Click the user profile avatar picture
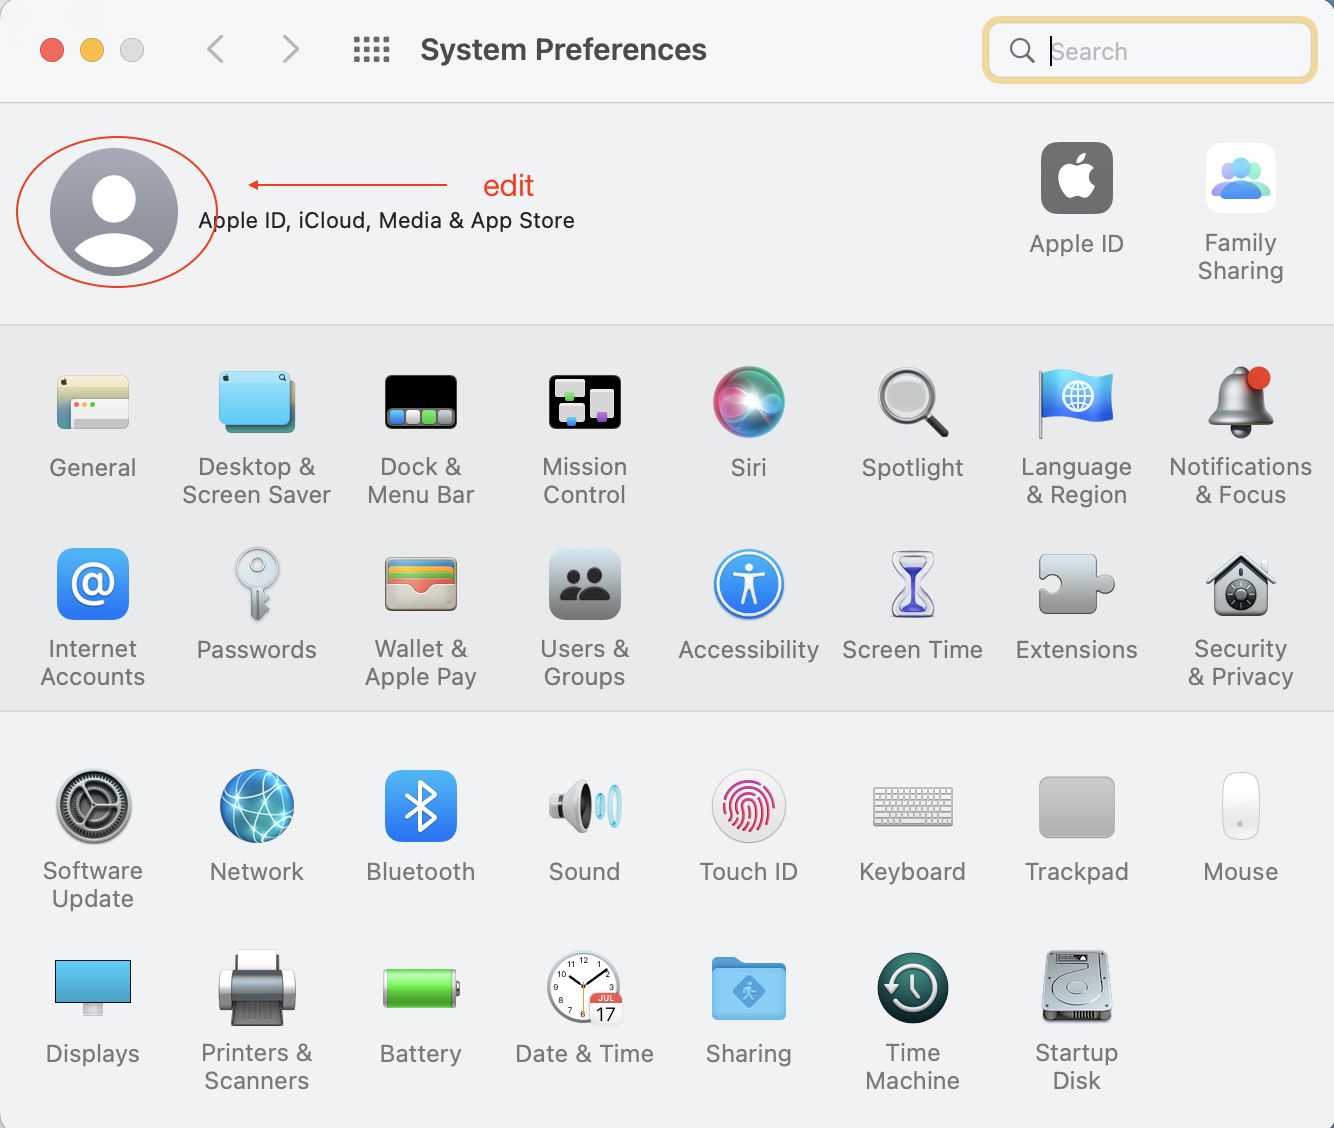This screenshot has width=1334, height=1128. click(114, 212)
